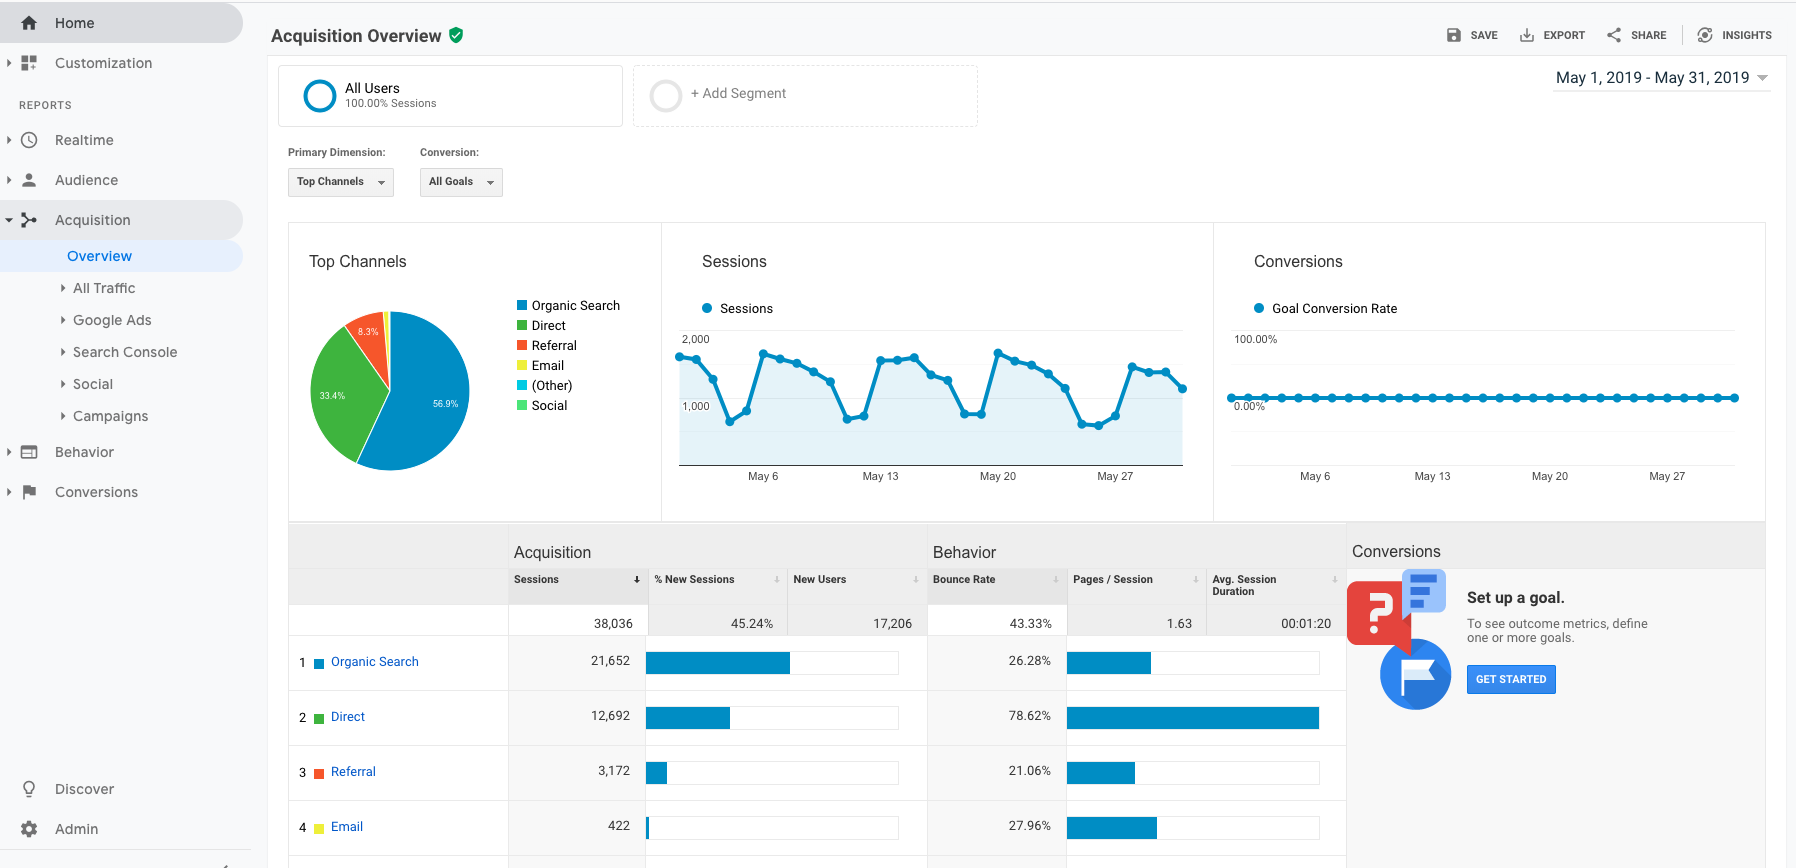Viewport: 1796px width, 868px height.
Task: Open the Realtime clock icon
Action: pos(29,140)
